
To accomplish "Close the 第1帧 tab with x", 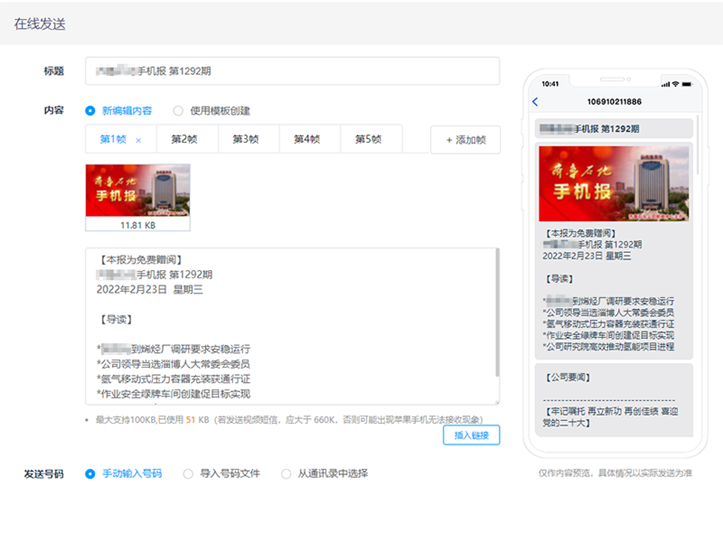I will click(x=138, y=140).
